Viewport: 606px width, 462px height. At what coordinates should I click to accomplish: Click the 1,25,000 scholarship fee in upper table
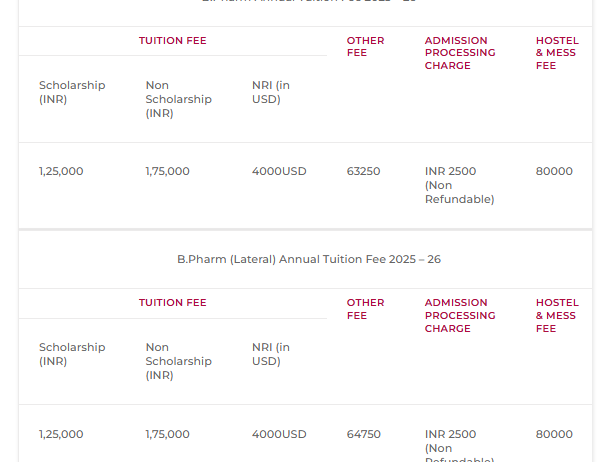(61, 171)
